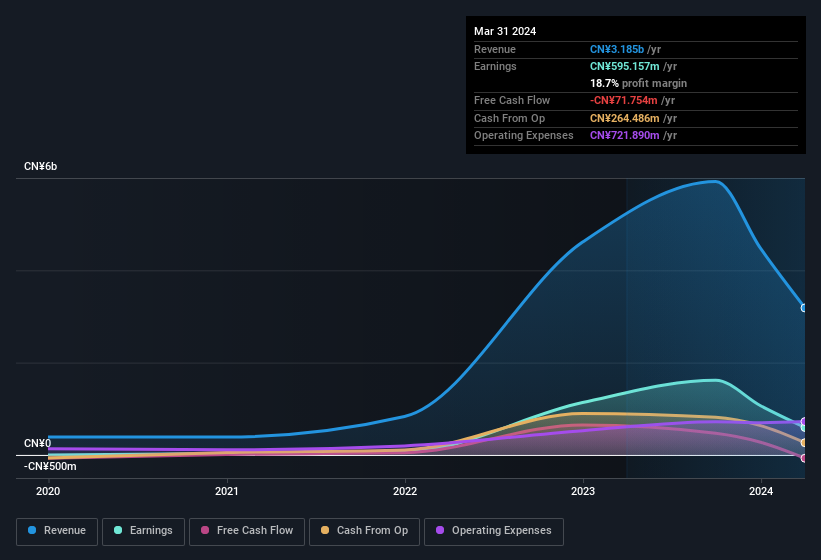Click the -CN¥500m y-axis label
The height and width of the screenshot is (560, 821).
(50, 466)
